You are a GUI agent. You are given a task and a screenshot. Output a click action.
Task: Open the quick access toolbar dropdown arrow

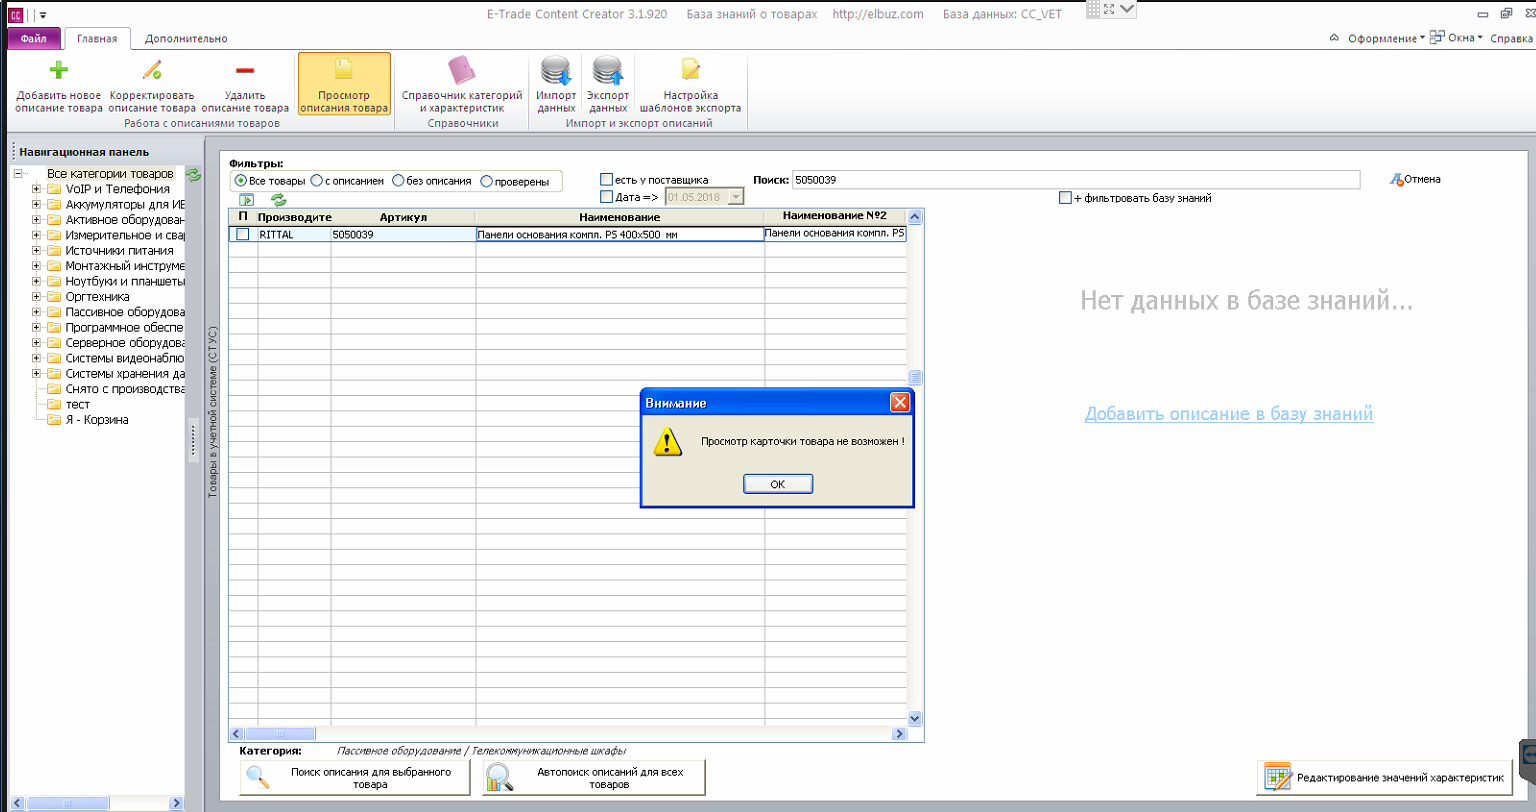pos(43,16)
